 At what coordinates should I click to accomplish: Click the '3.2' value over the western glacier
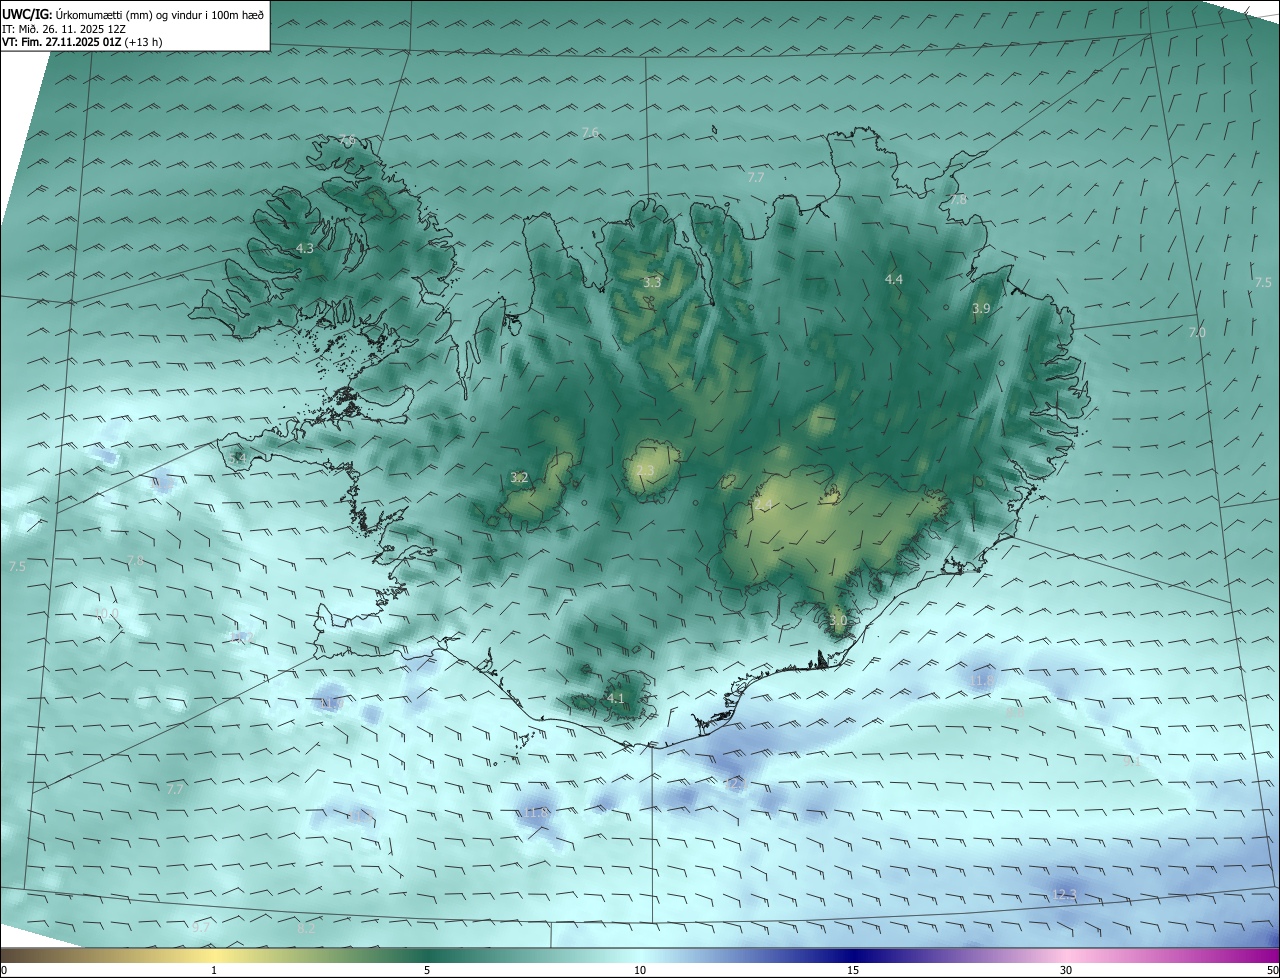[519, 478]
